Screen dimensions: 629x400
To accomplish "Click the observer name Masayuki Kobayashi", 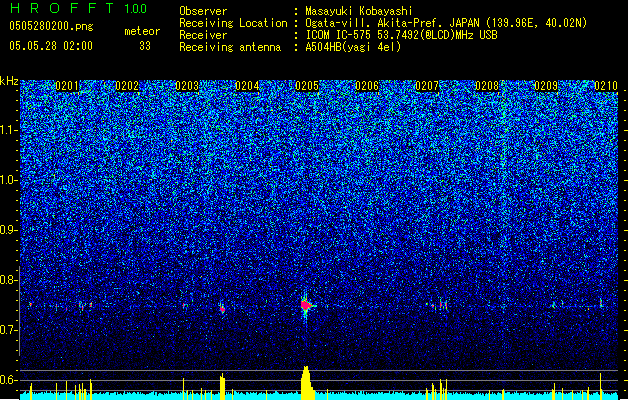I will (359, 11).
